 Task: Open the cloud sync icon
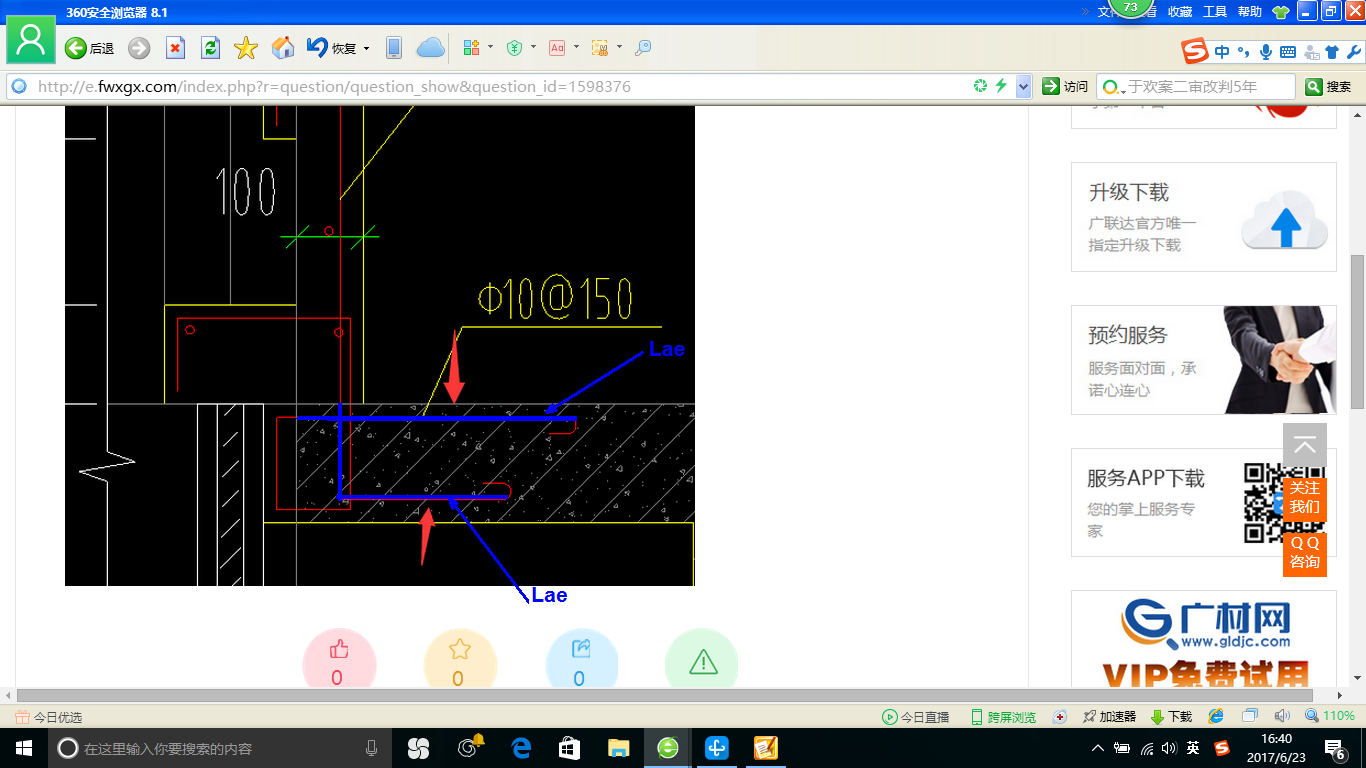[430, 48]
